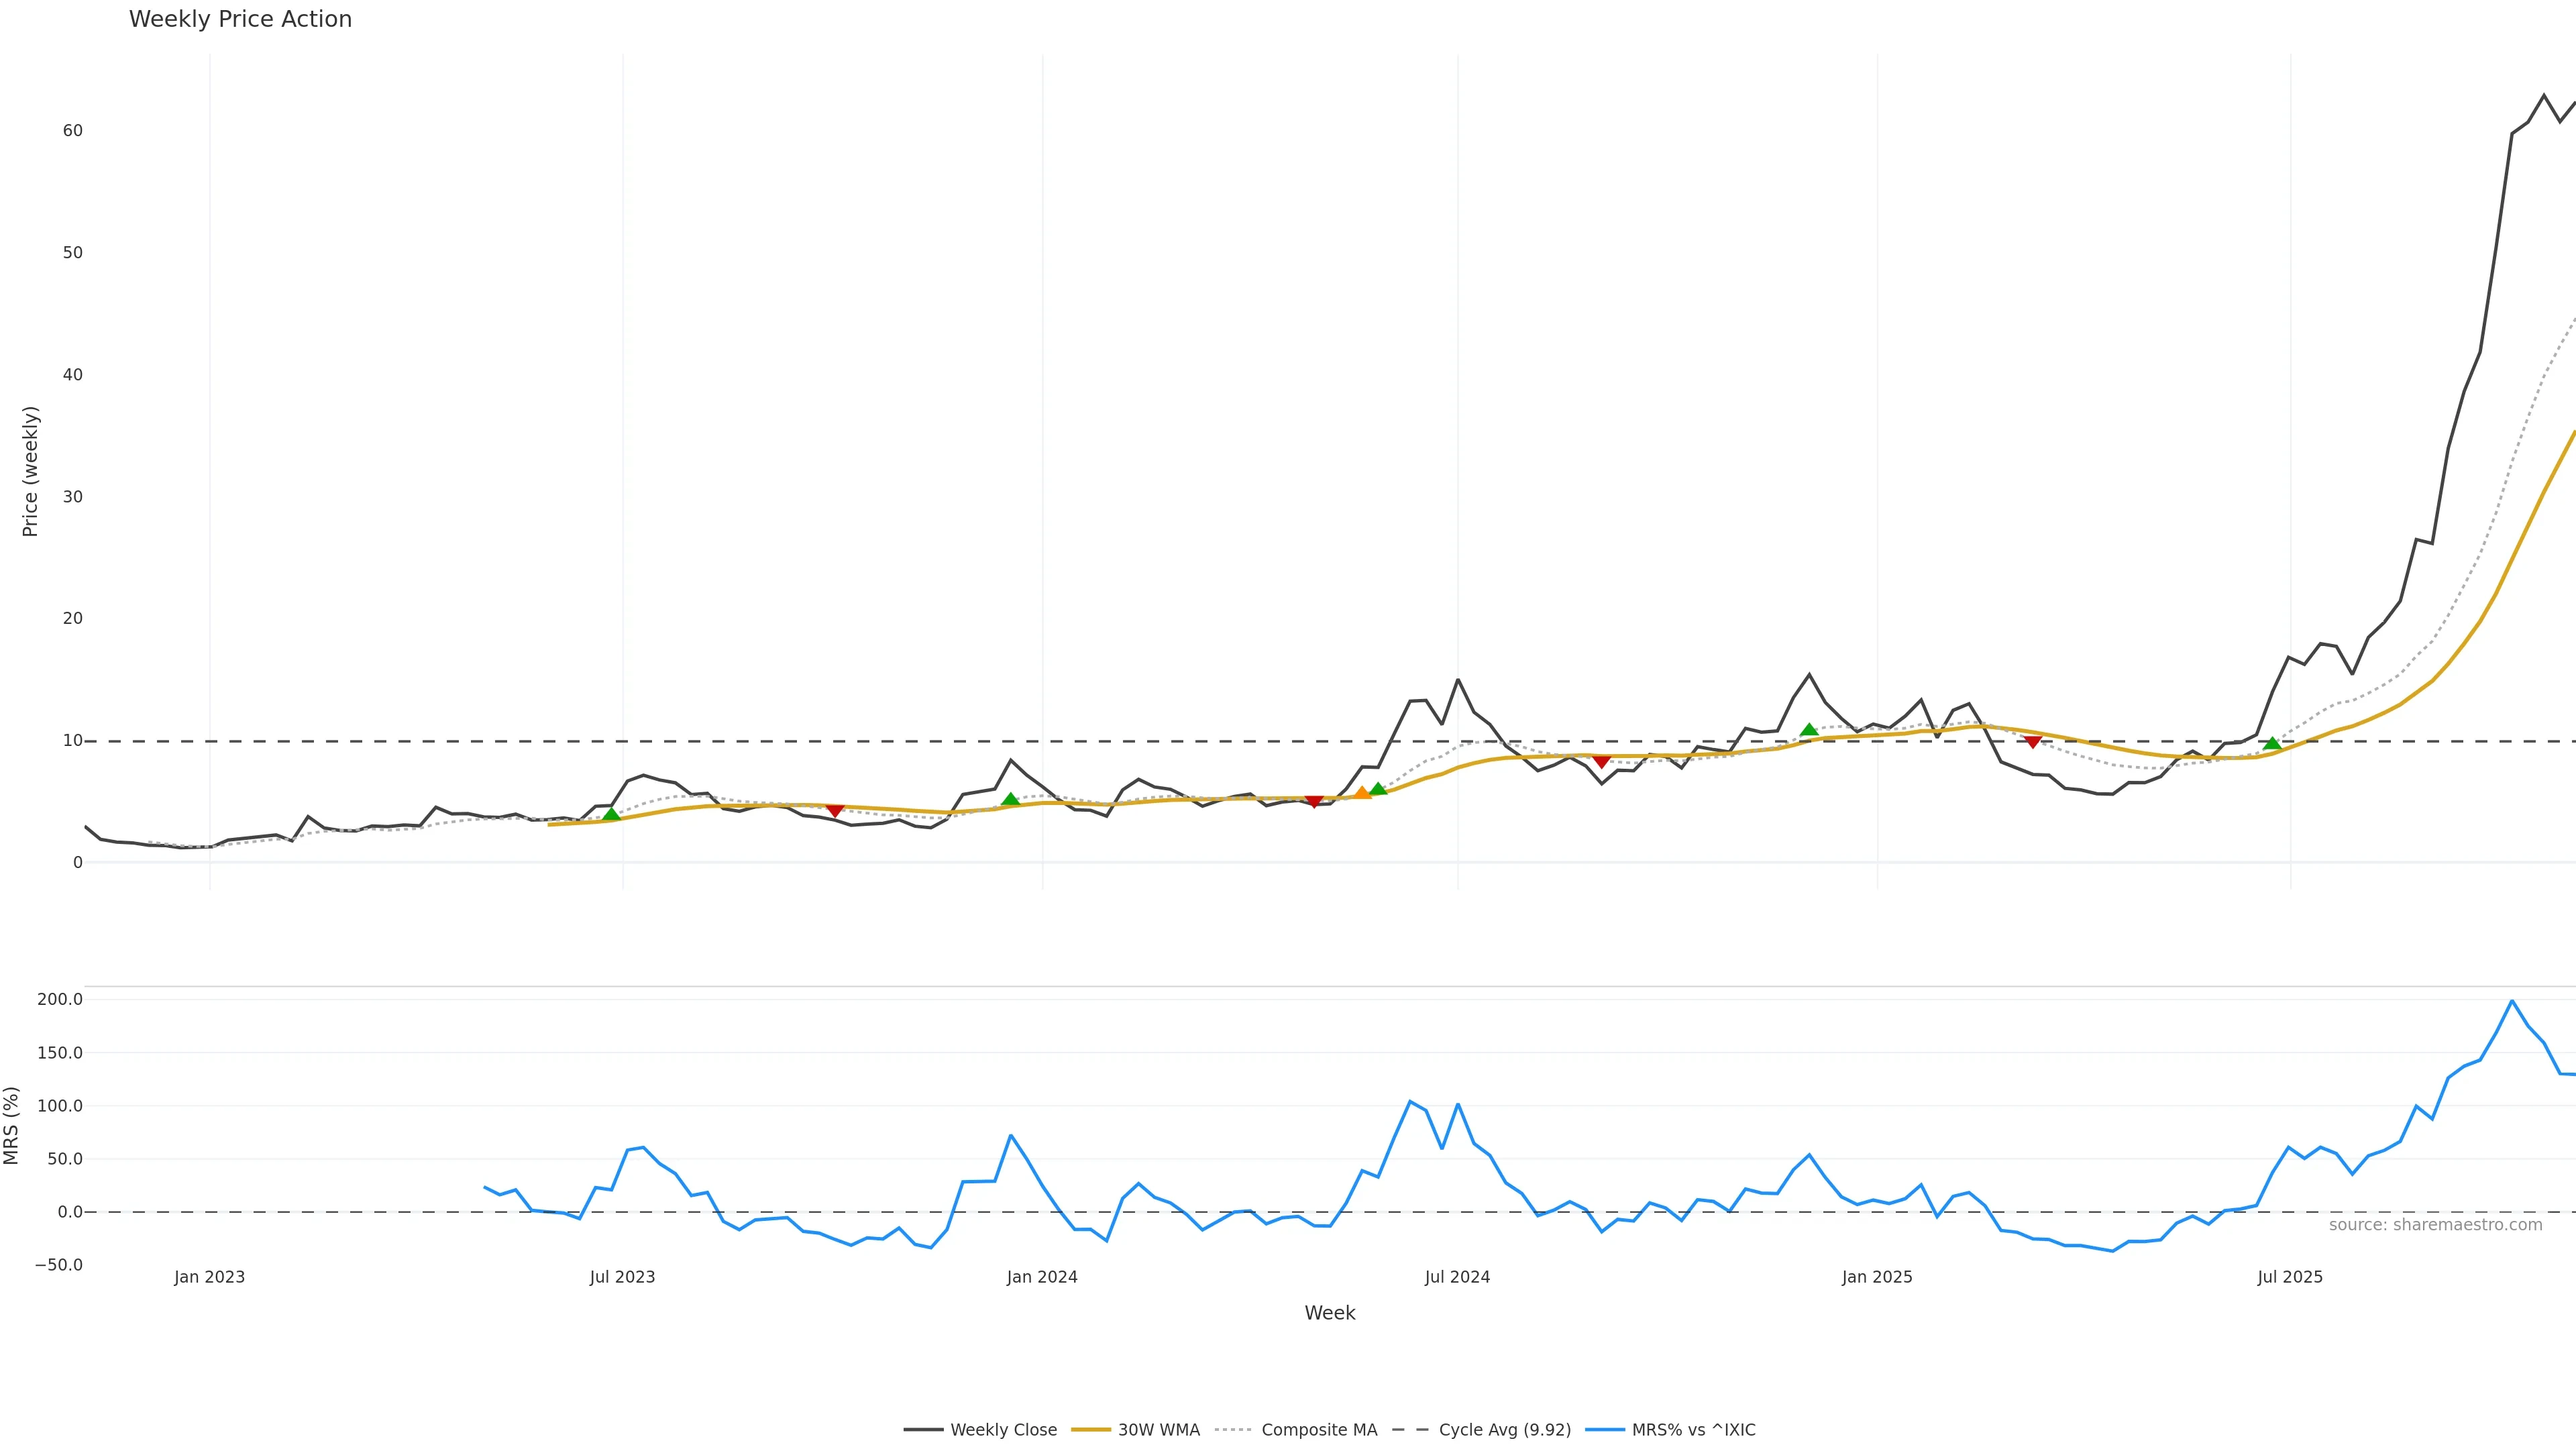Click the first green triangle near Jul 2023
Viewport: 2576px width, 1449px height.
(611, 815)
